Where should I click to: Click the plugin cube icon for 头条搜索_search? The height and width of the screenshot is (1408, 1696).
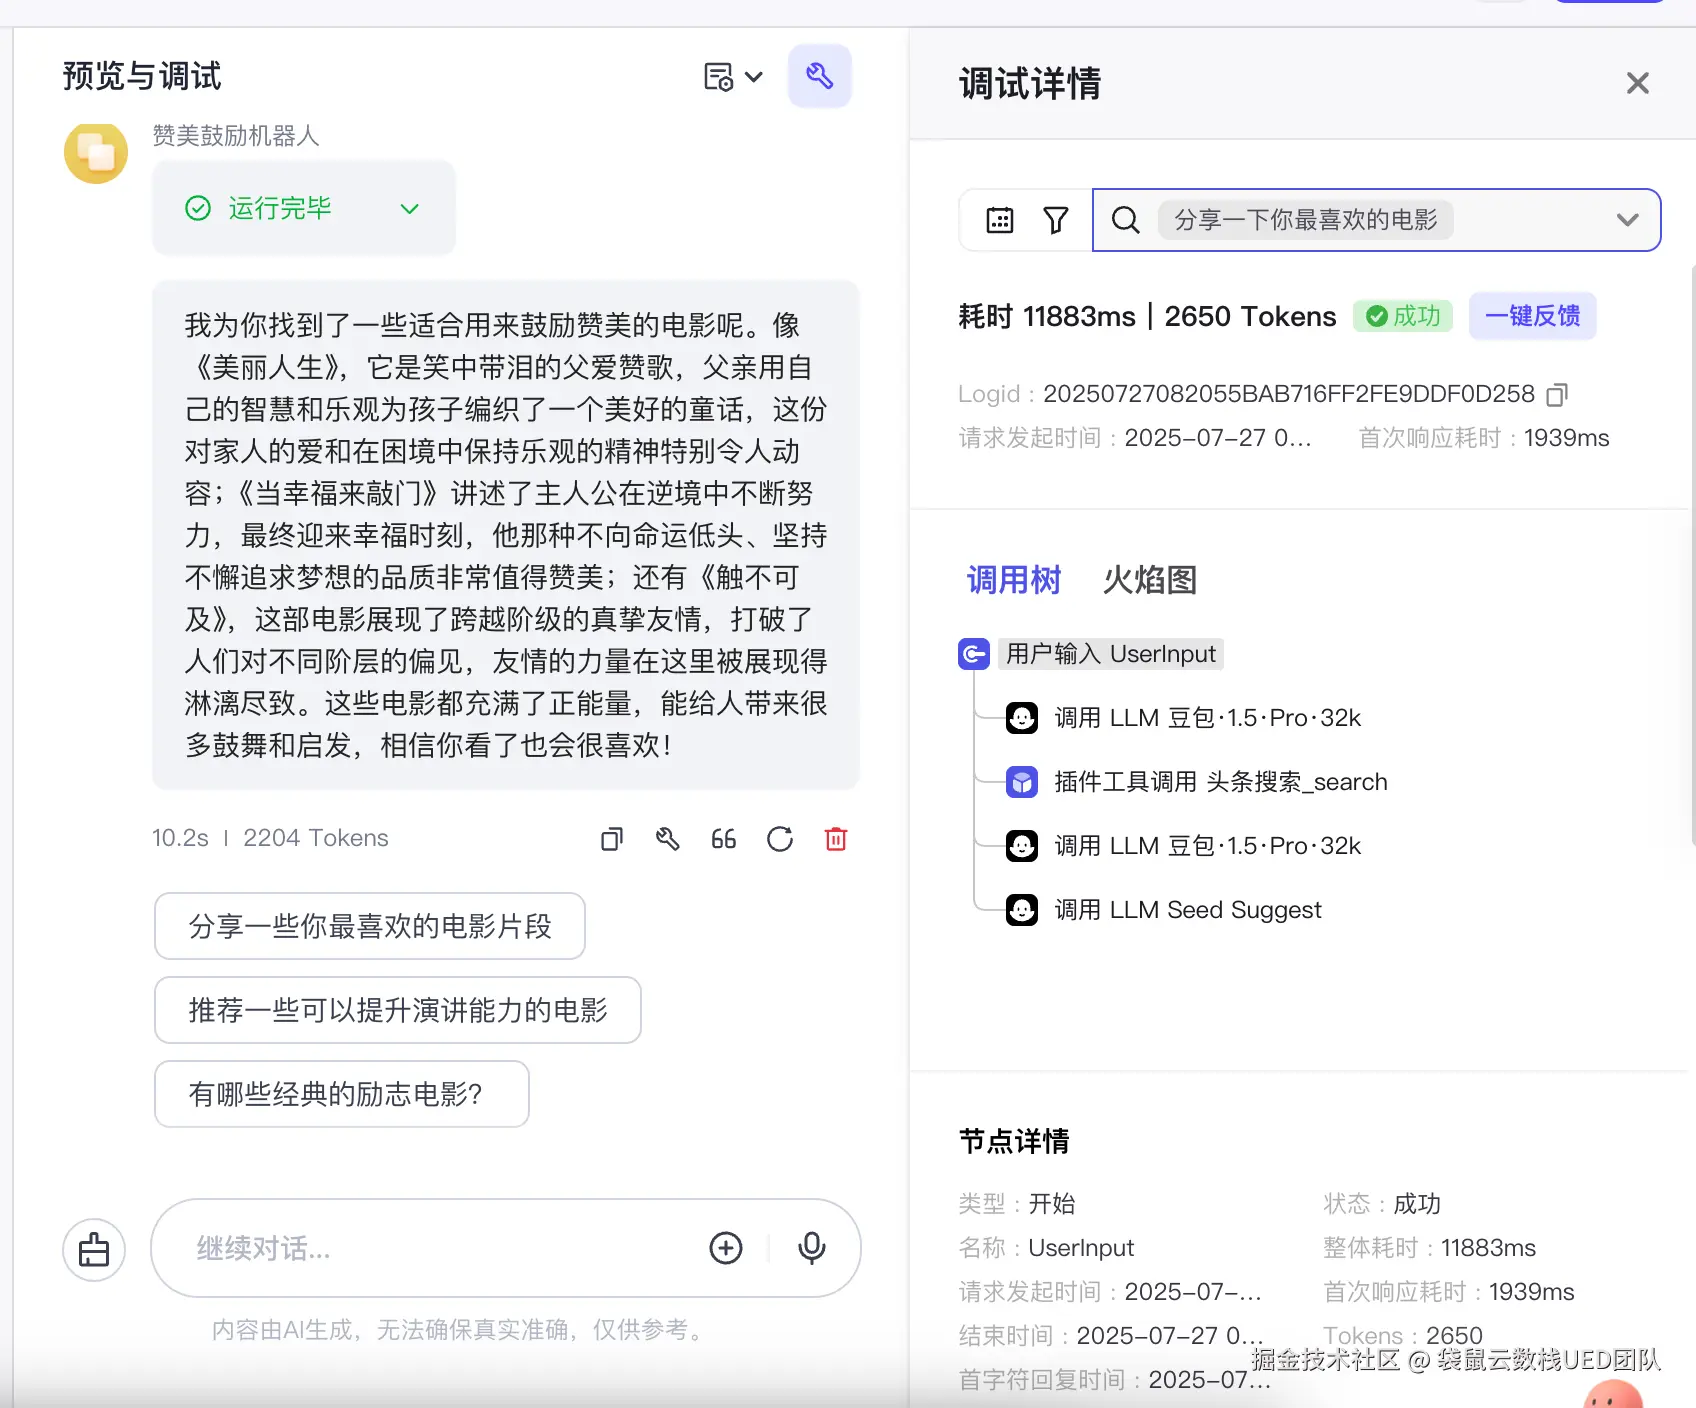click(x=1022, y=782)
